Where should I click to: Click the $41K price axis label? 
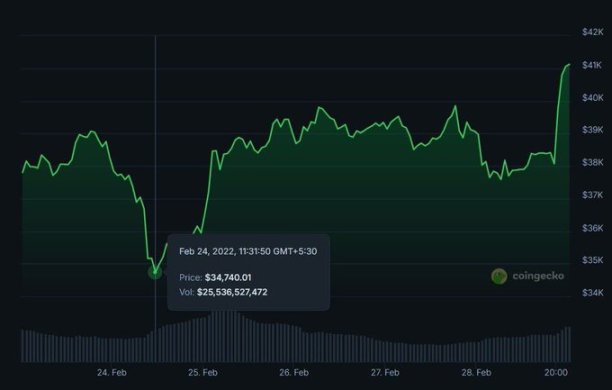[x=592, y=65]
